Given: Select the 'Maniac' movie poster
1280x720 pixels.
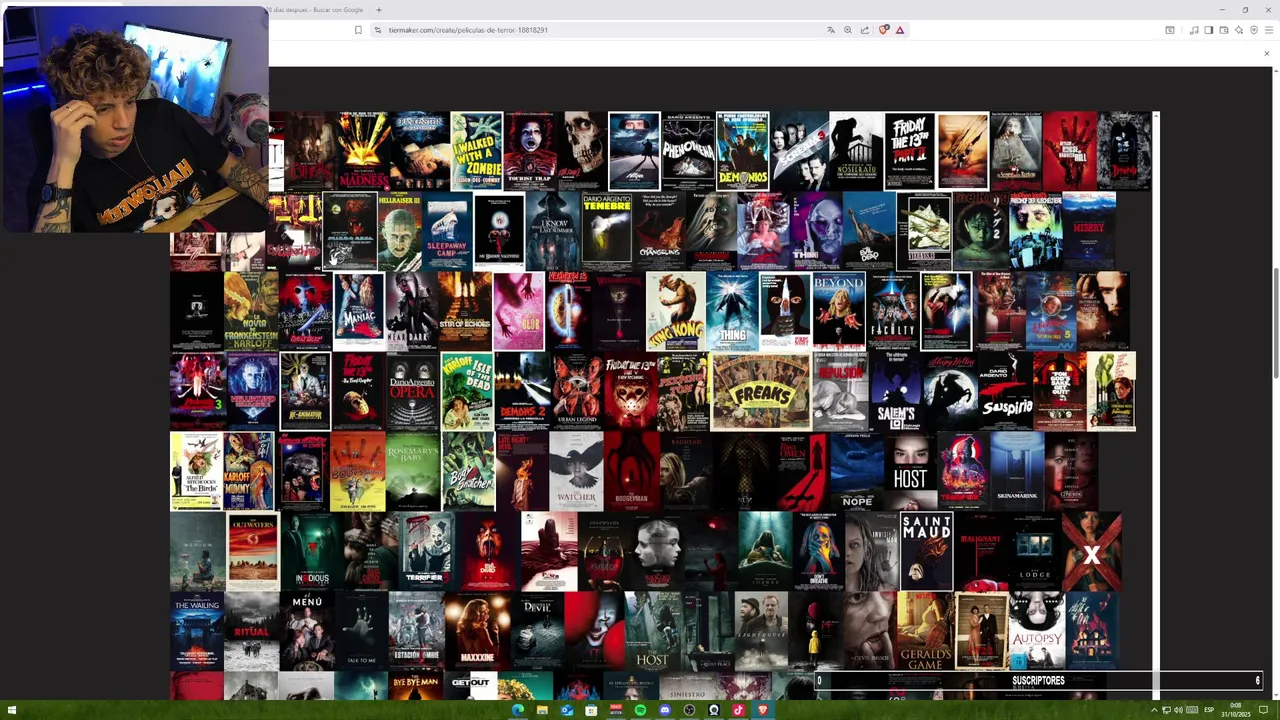Looking at the screenshot, I should (x=359, y=311).
